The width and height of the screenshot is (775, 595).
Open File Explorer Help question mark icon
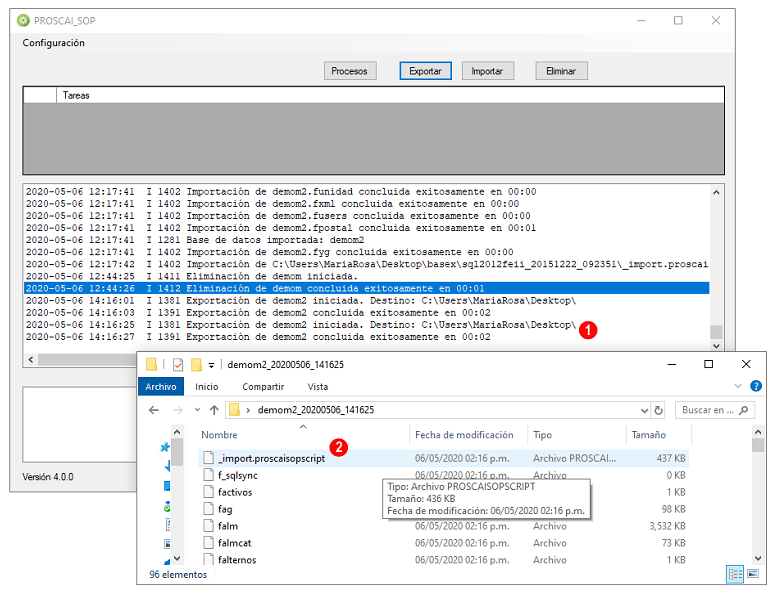click(756, 386)
